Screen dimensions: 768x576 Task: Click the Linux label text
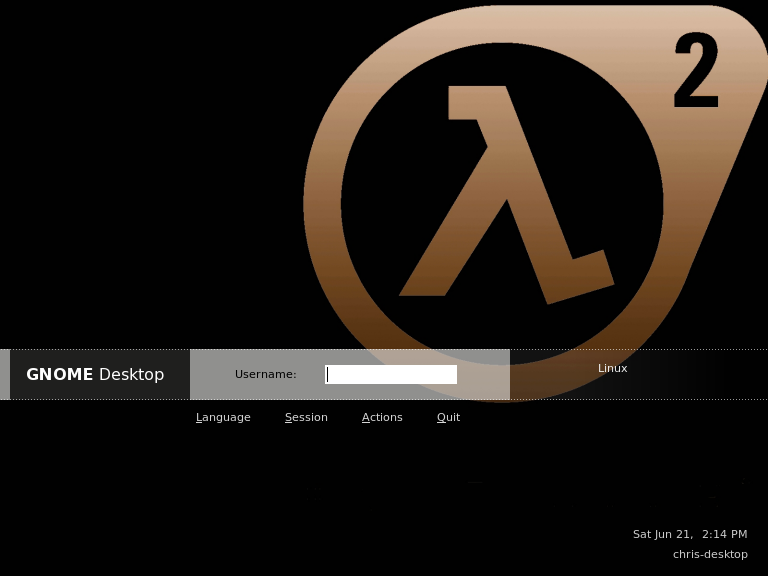click(612, 368)
